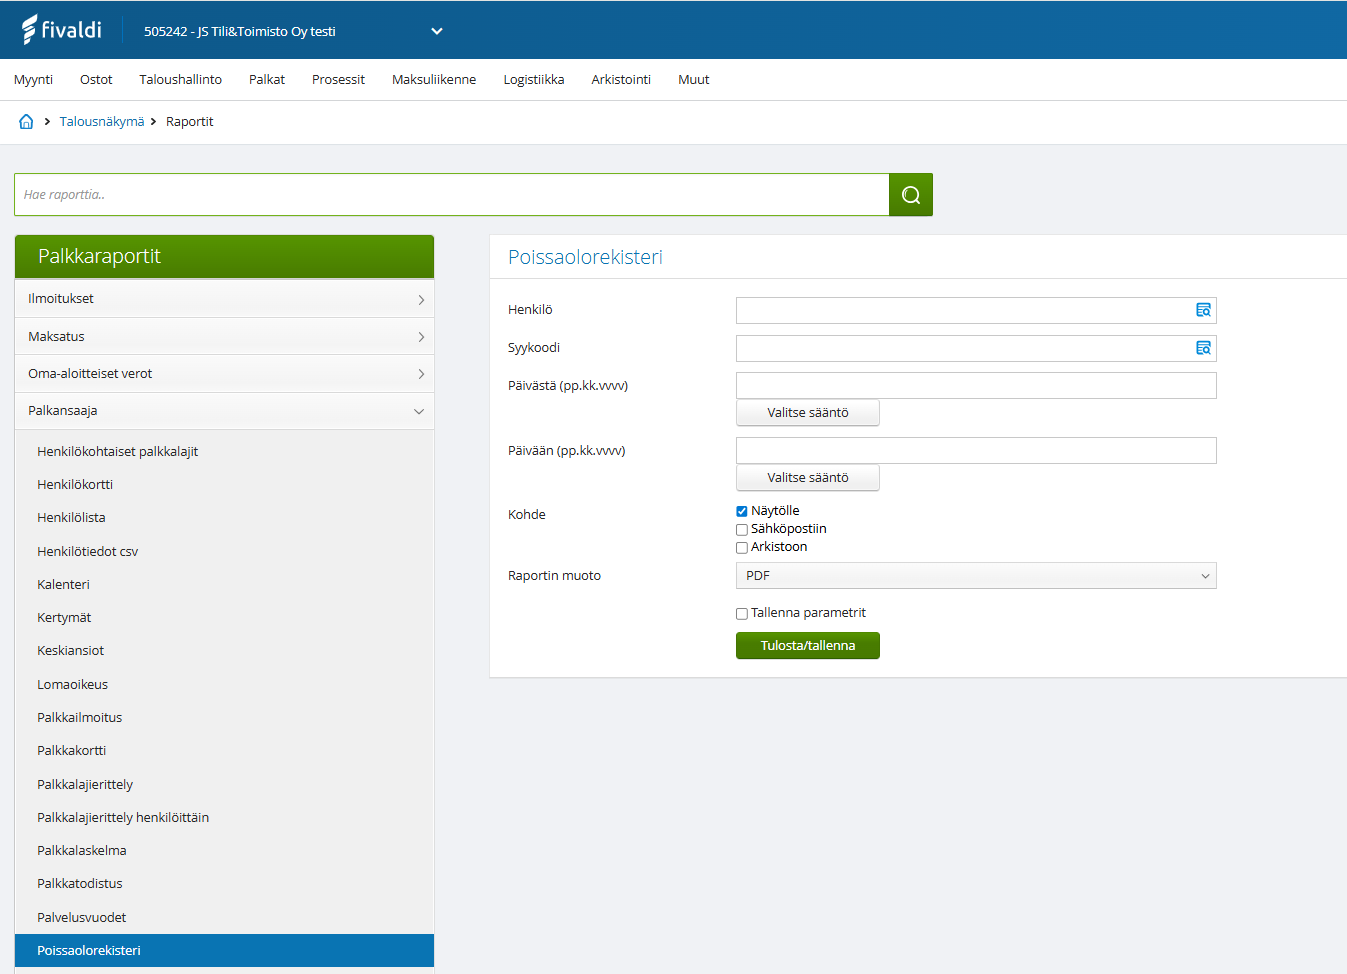The width and height of the screenshot is (1347, 974).
Task: Focus the Päivään date field
Action: tap(976, 451)
